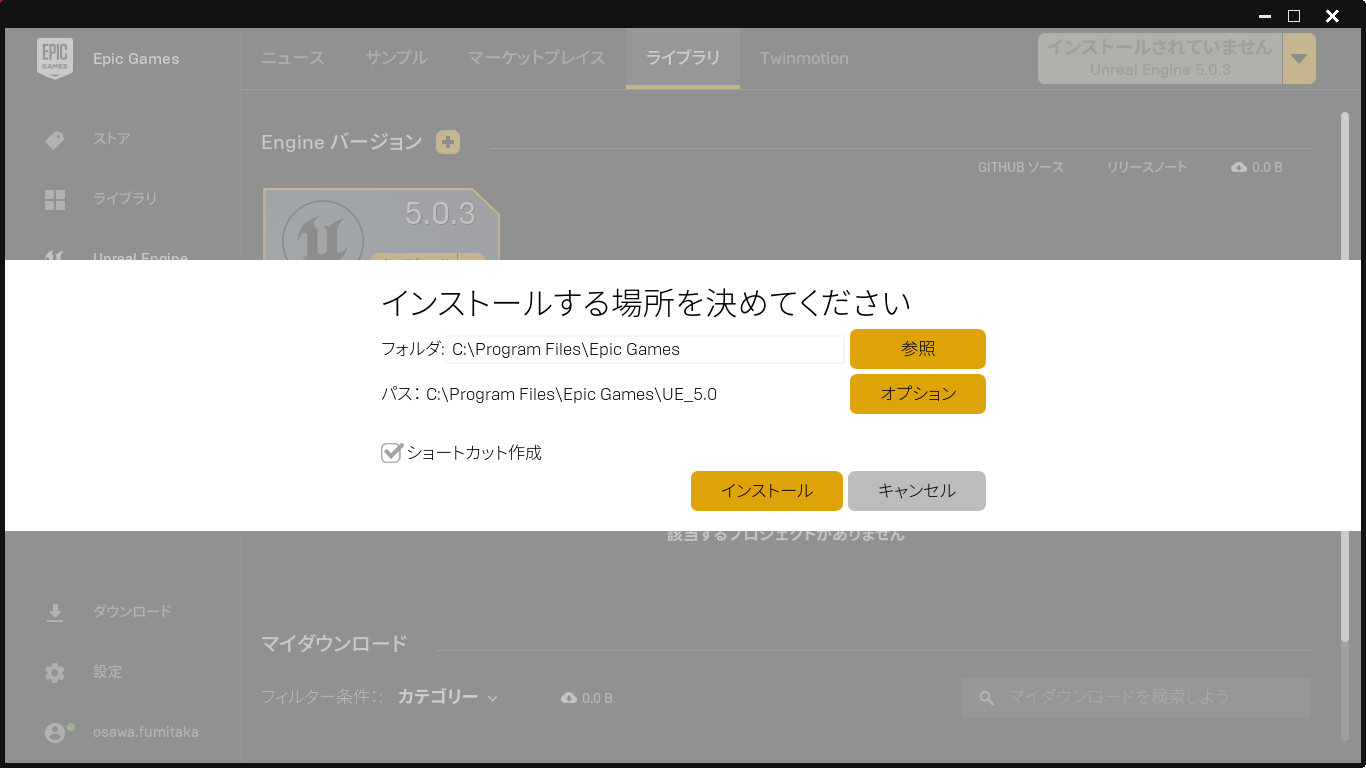1366x768 pixels.
Task: Maximize the launcher window
Action: [1294, 15]
